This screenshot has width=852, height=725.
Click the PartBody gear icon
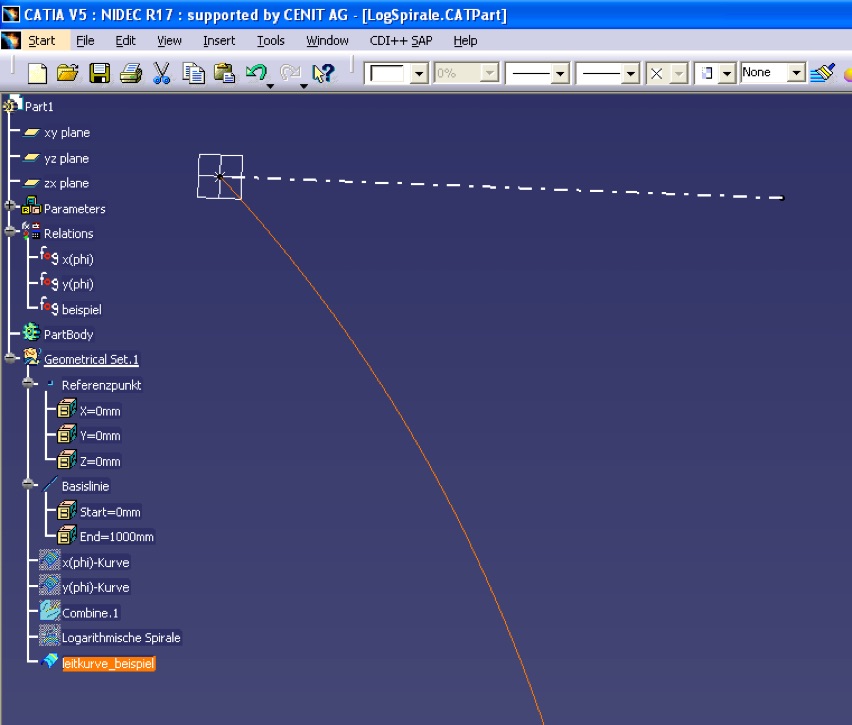[x=32, y=332]
